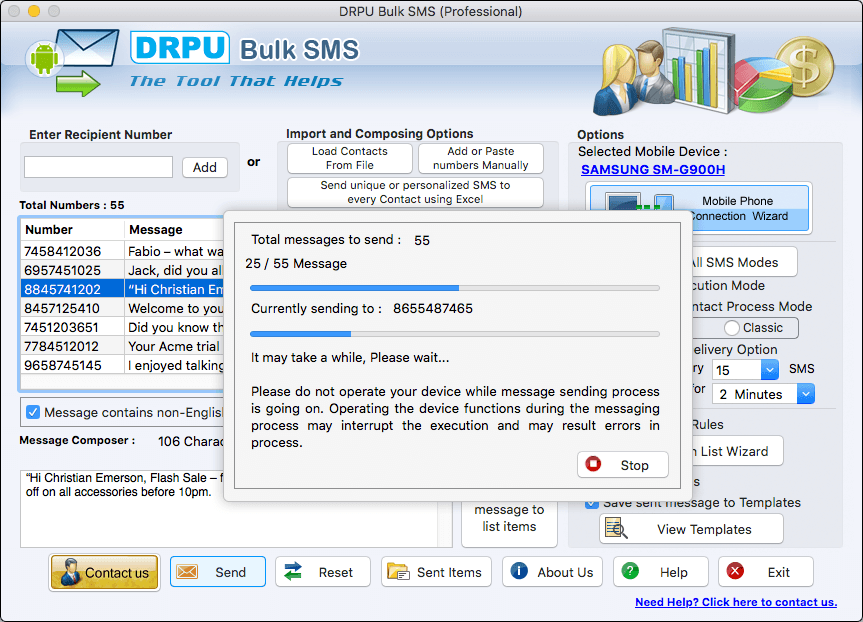Click Load Contacts From File
Screen dimensions: 863x622
(x=349, y=158)
